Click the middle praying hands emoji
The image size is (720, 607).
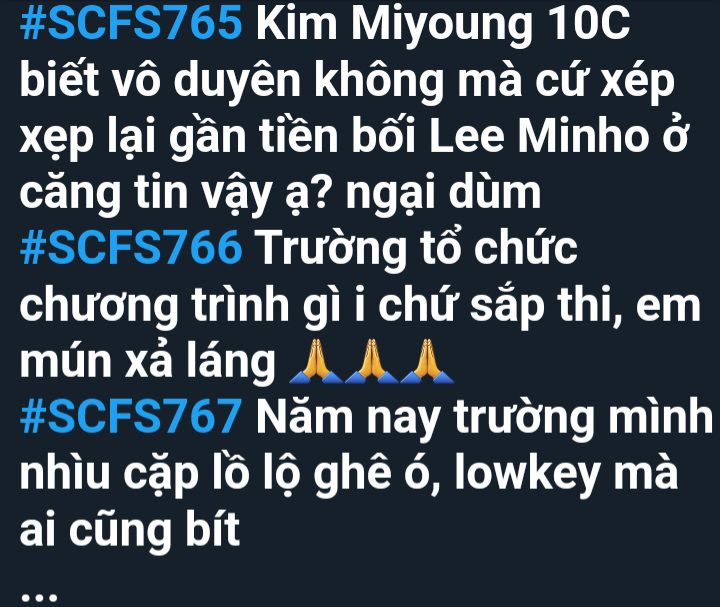[x=371, y=361]
